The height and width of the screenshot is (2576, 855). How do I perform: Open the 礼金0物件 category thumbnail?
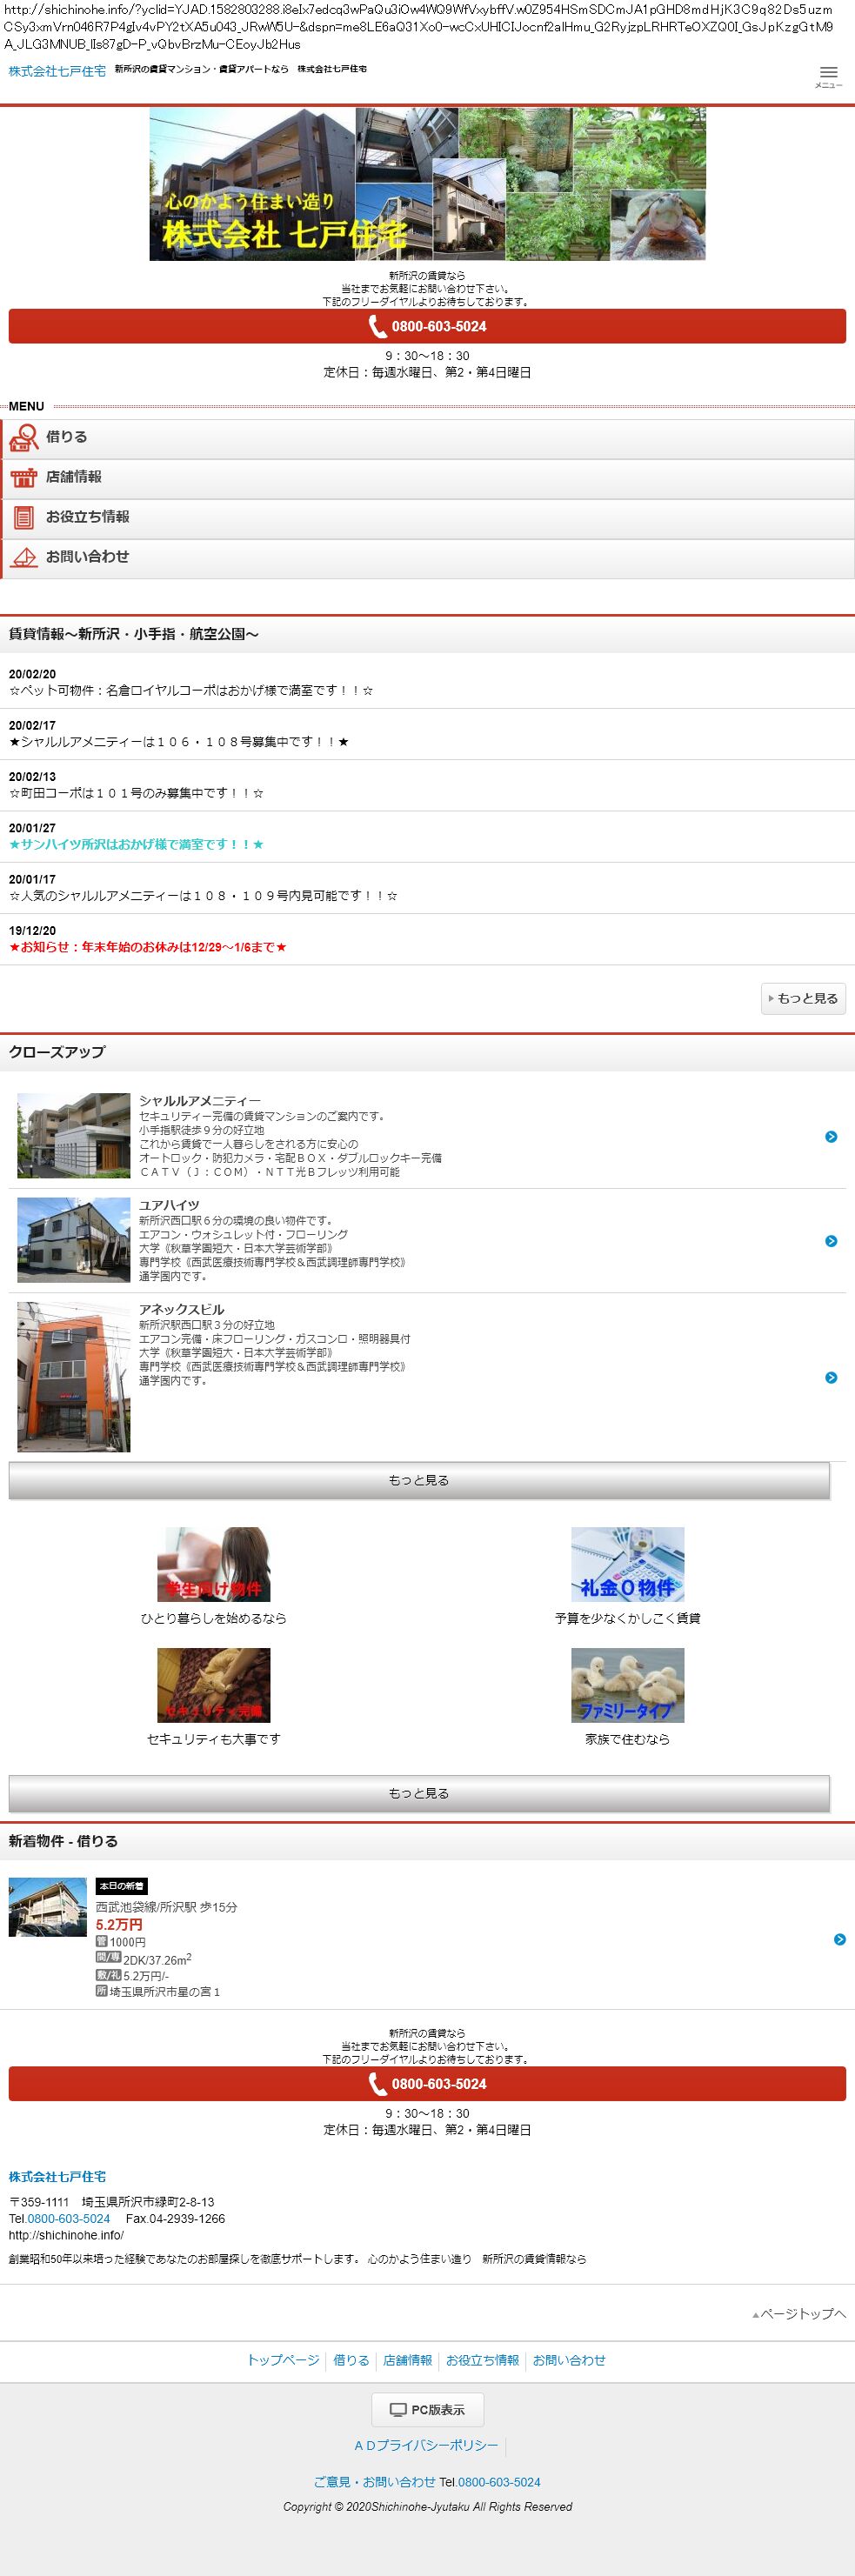[x=627, y=1564]
